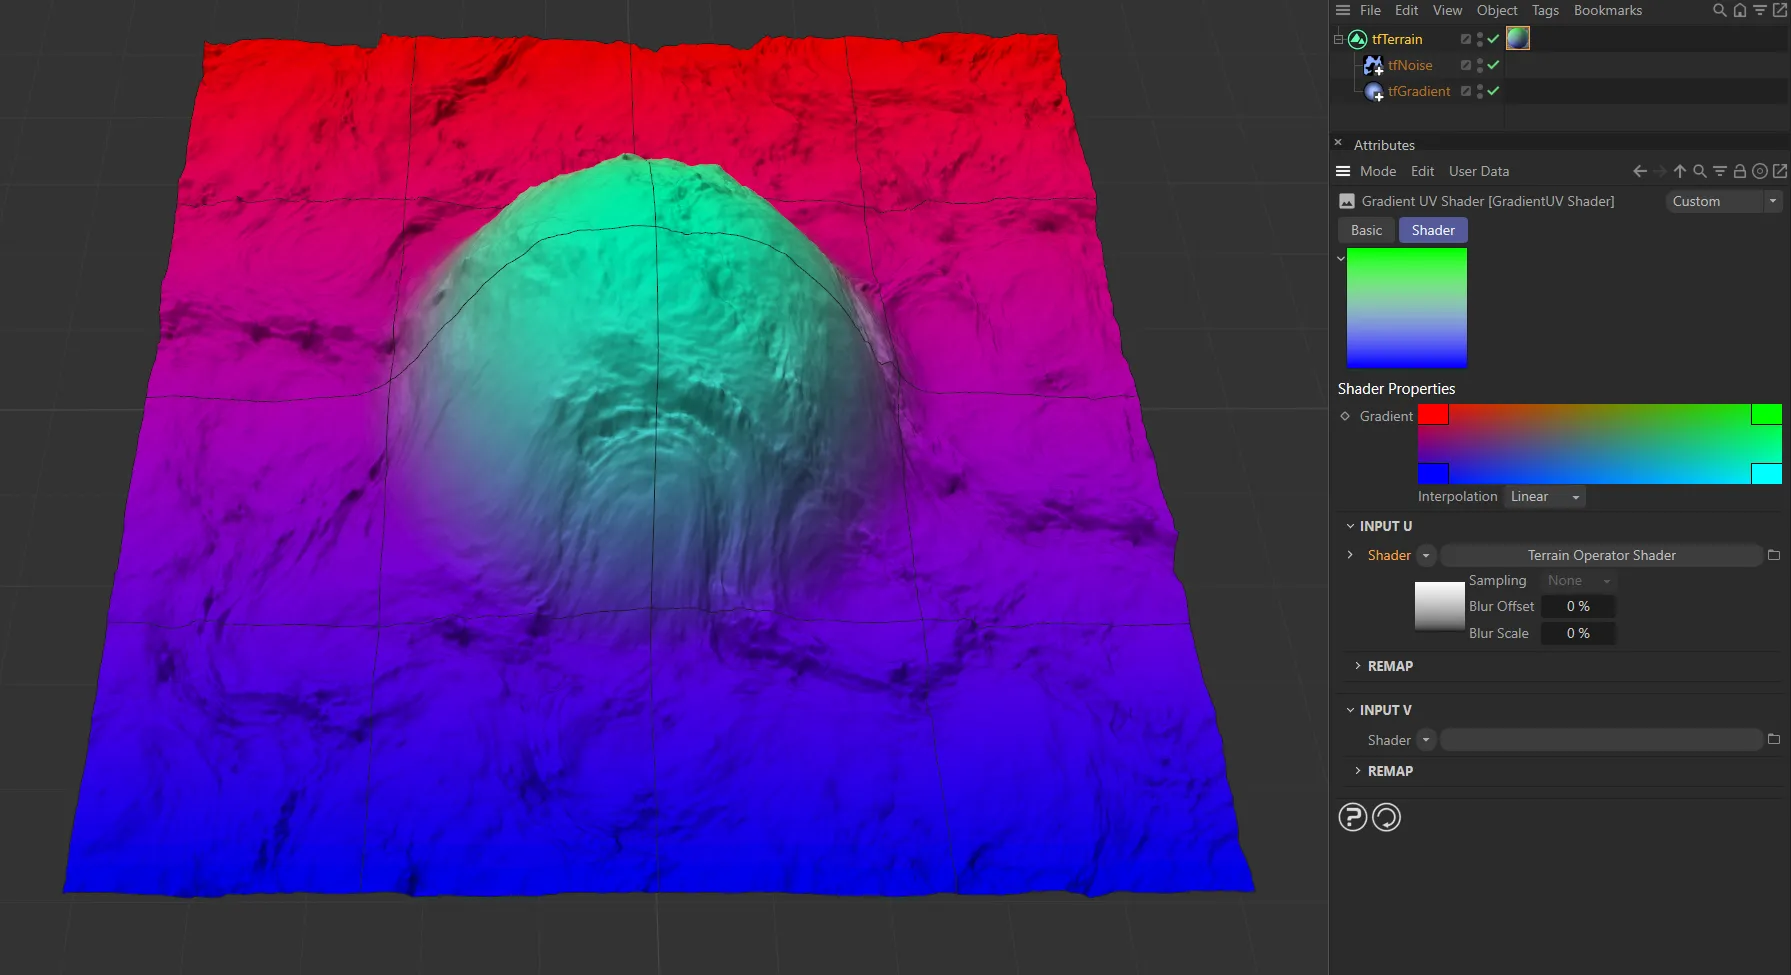Click the reset circular arrow icon
Viewport: 1791px width, 975px height.
(x=1386, y=817)
